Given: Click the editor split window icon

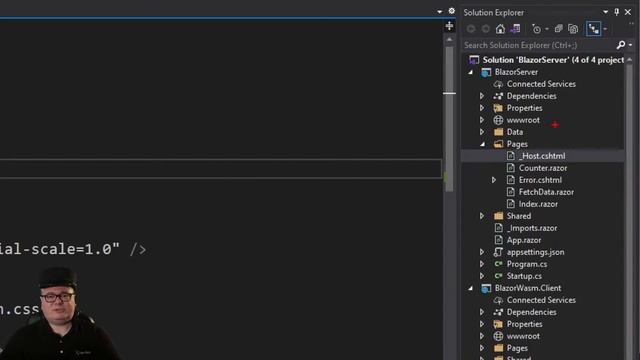Looking at the screenshot, I should tap(449, 26).
